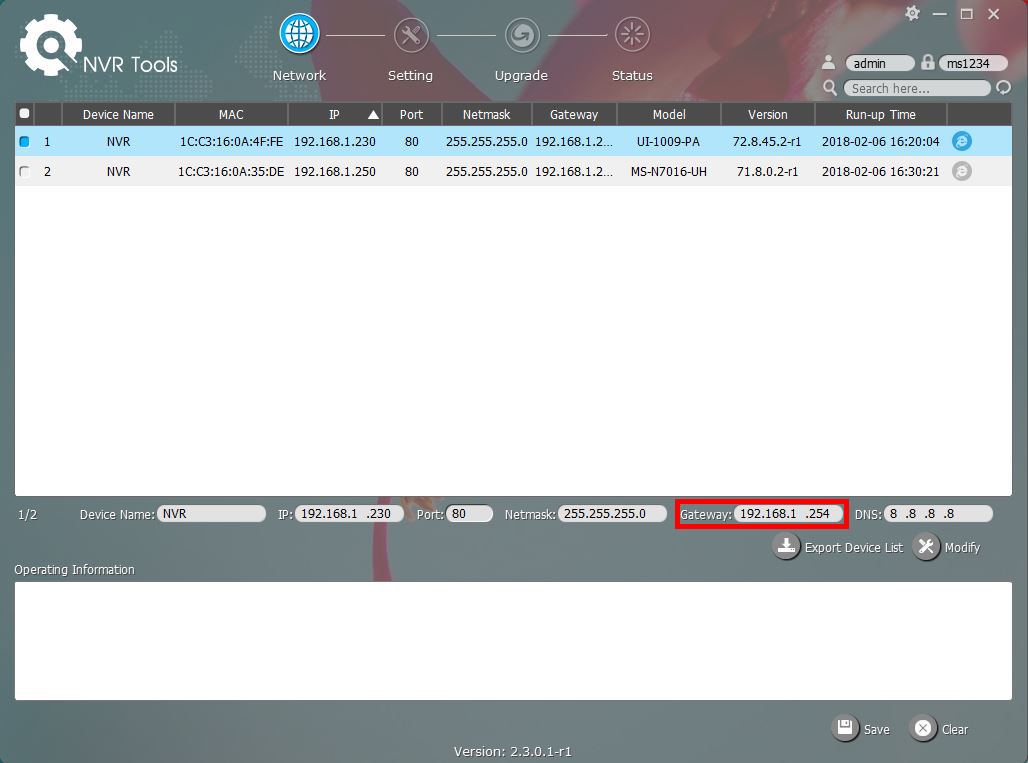Save the current device settings
Image resolution: width=1028 pixels, height=763 pixels.
click(861, 729)
